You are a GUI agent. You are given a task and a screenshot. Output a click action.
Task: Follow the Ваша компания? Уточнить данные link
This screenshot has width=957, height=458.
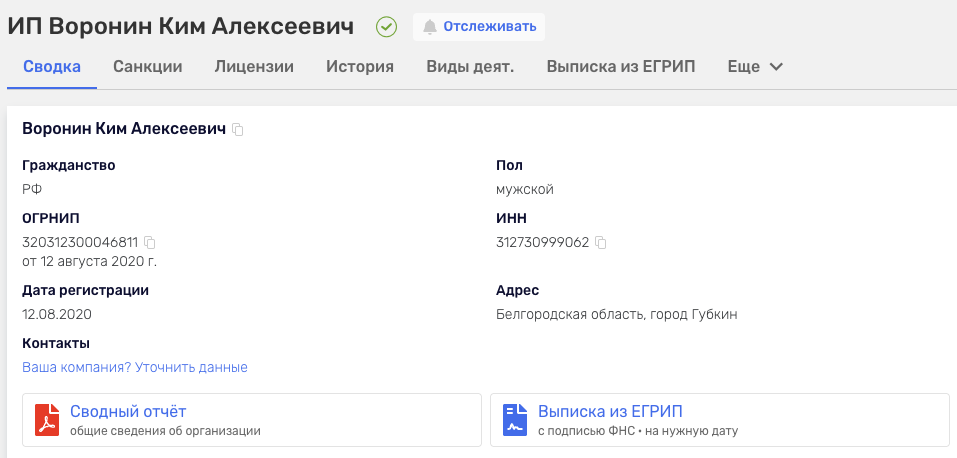coord(135,368)
